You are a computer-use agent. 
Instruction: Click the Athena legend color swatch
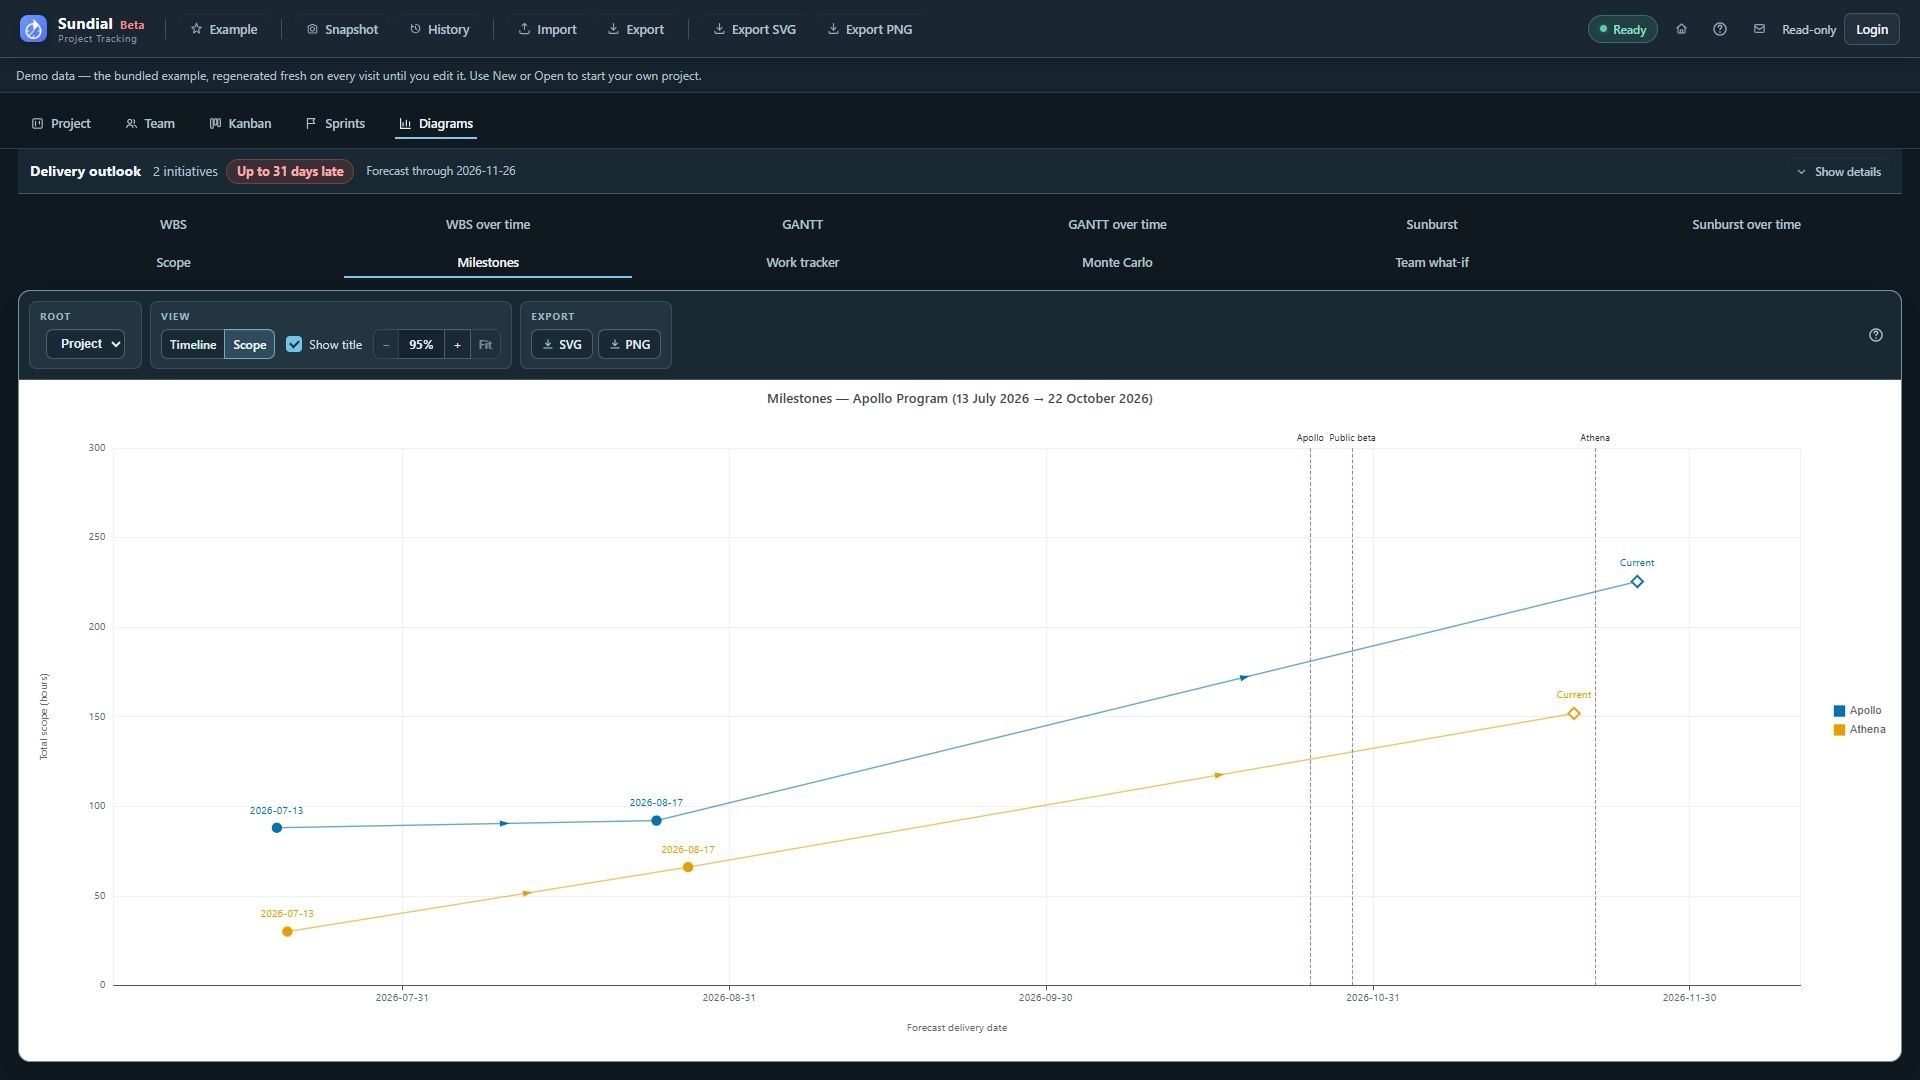1839,730
